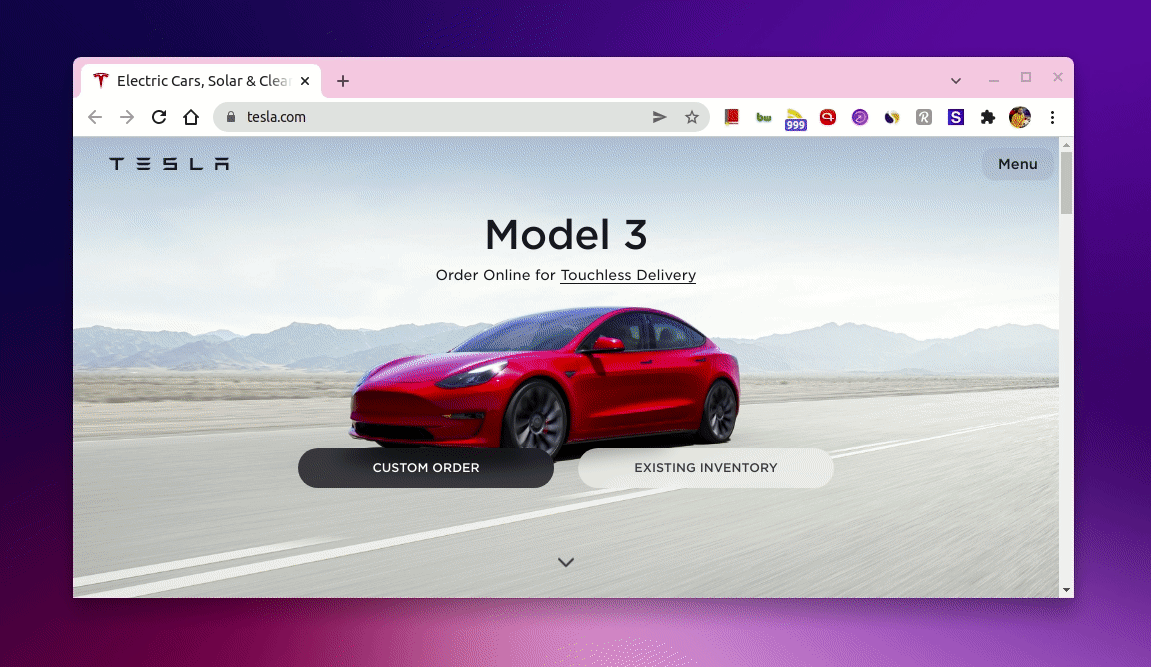Screen dimensions: 1151x667
Task: Open the red rounded-square extension
Action: (827, 117)
